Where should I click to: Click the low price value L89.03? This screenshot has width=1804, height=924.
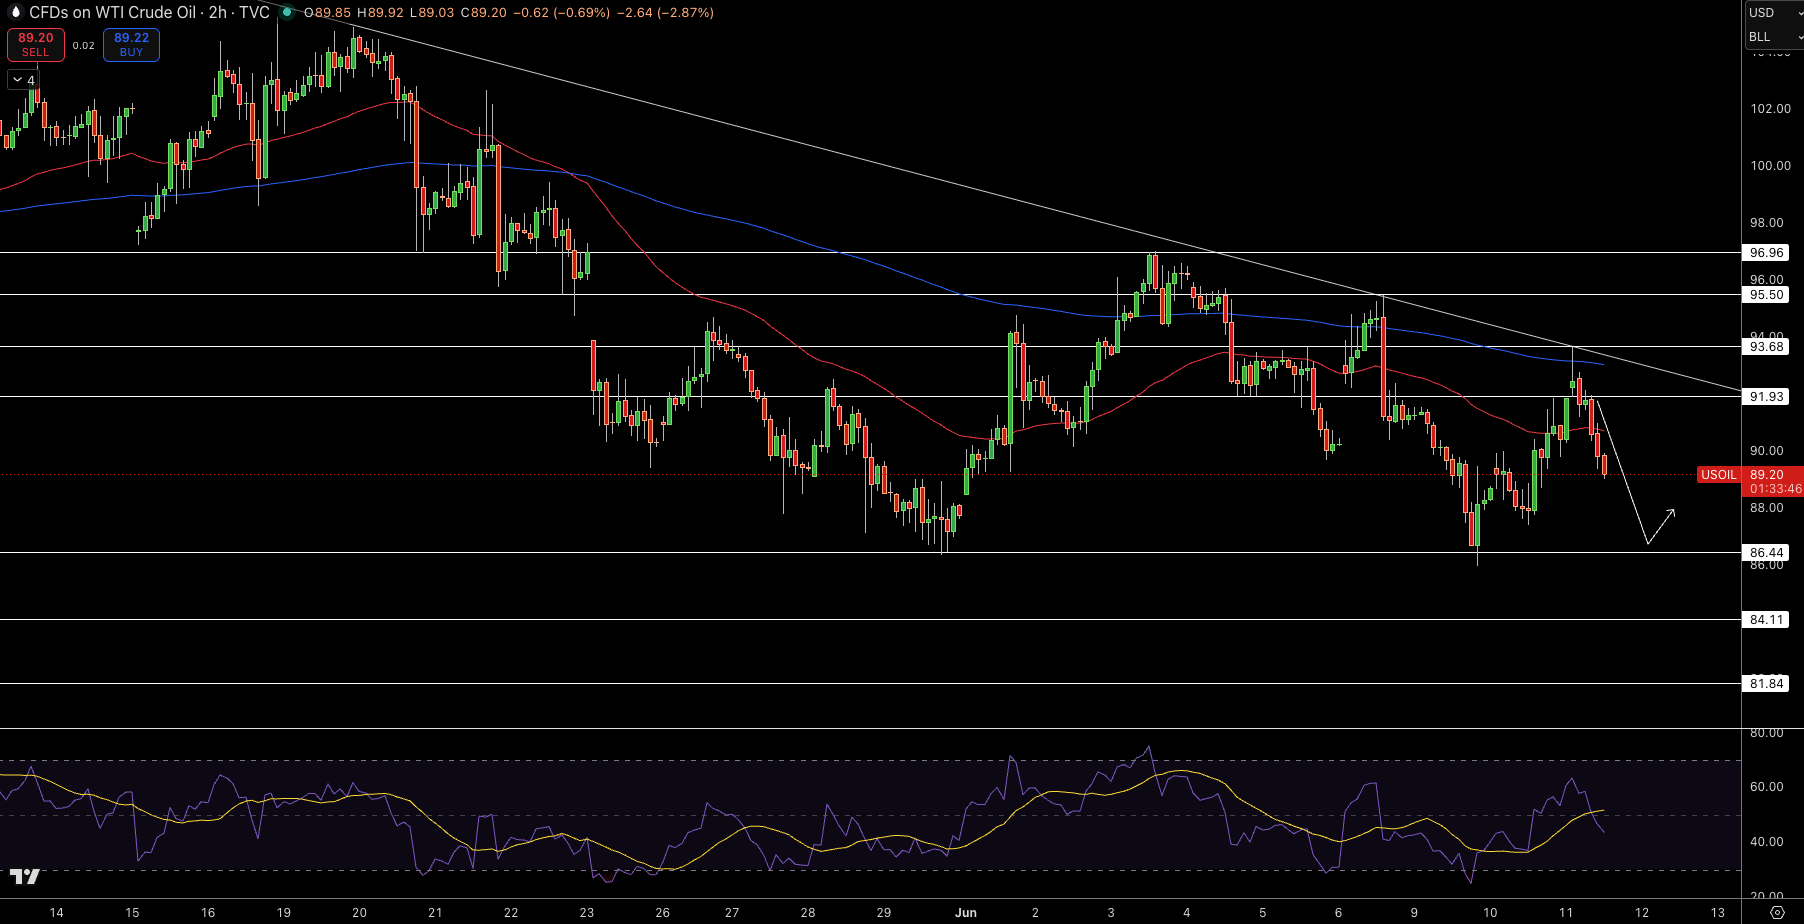pos(432,13)
